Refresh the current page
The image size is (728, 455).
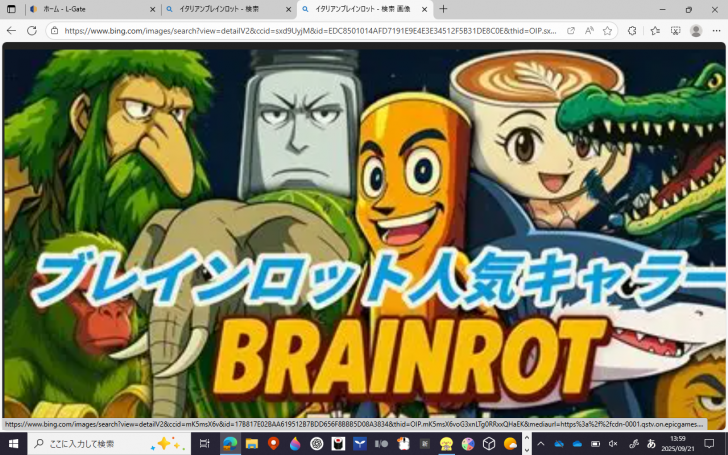[32, 31]
